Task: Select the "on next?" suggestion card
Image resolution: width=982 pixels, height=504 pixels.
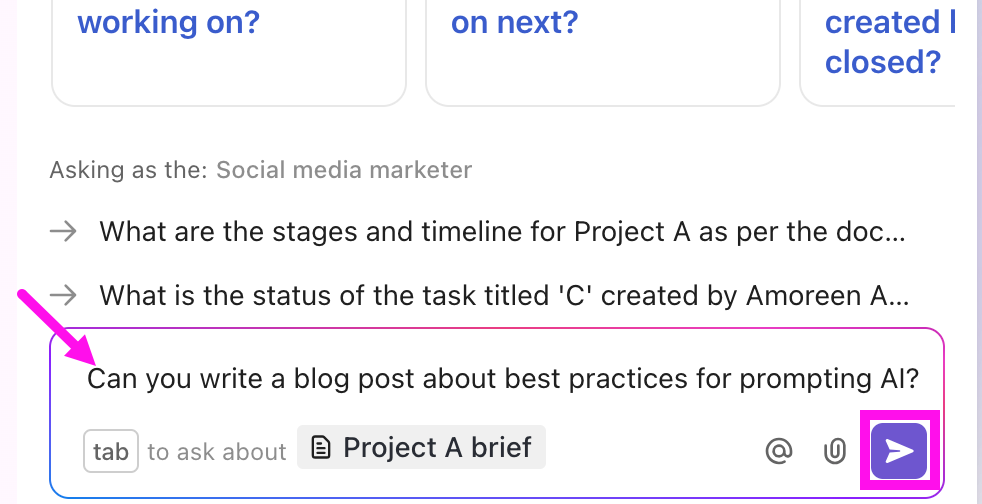Action: tap(602, 50)
